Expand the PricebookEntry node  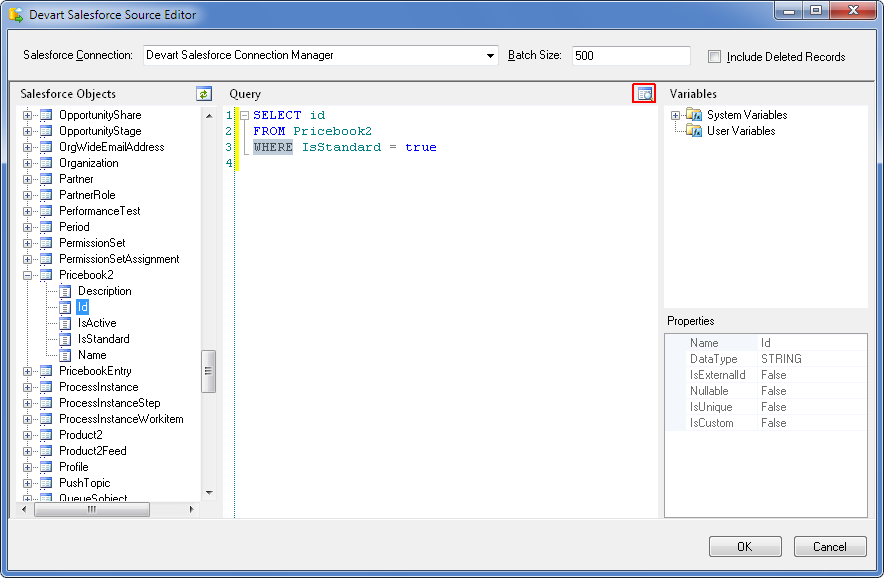[x=27, y=371]
